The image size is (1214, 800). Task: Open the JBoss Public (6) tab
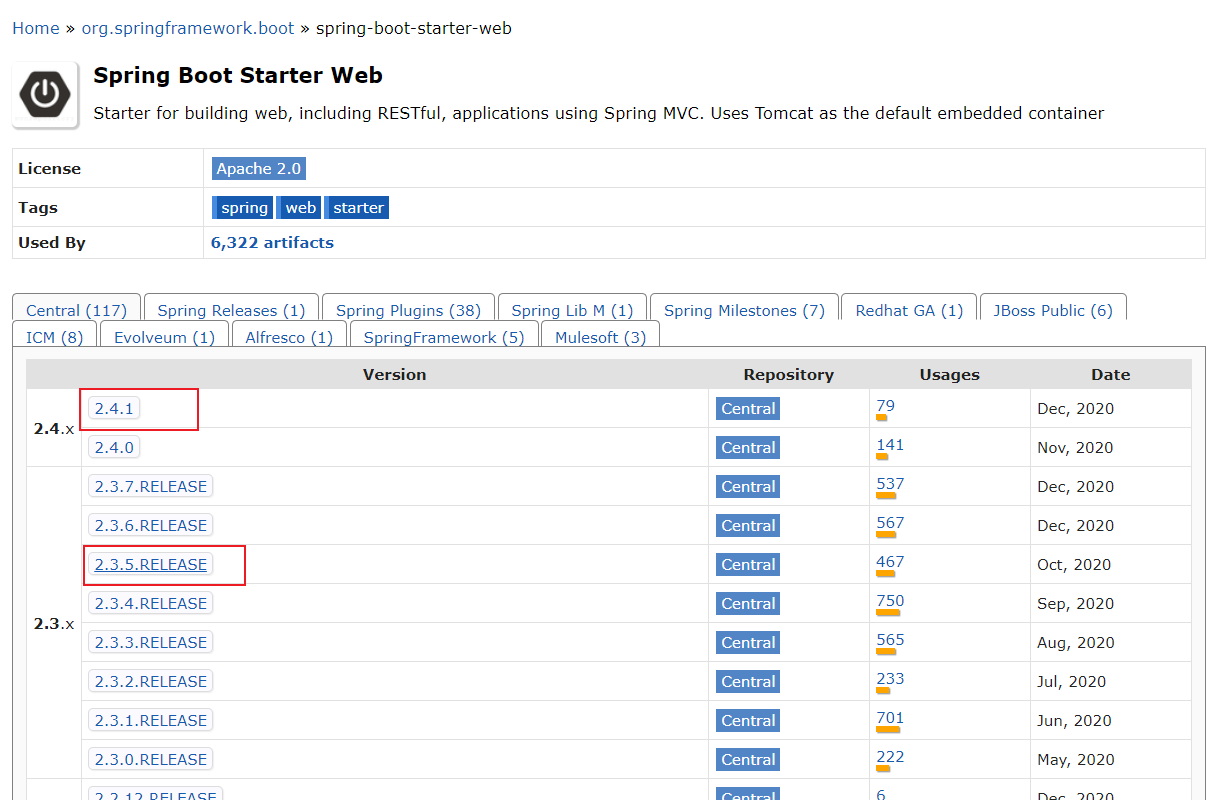pyautogui.click(x=1053, y=311)
